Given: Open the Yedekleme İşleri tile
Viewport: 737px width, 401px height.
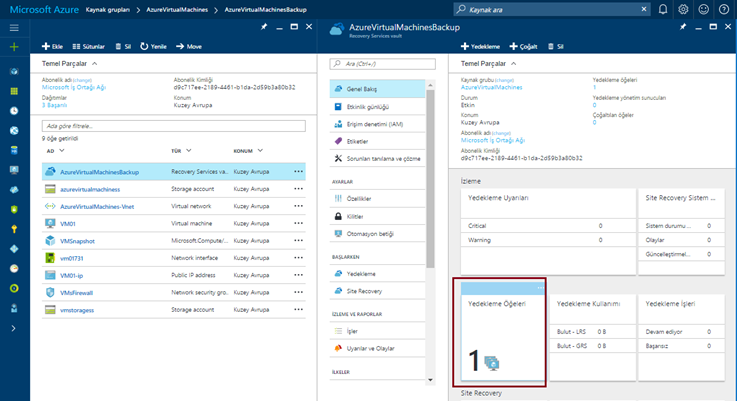Looking at the screenshot, I should pos(681,337).
